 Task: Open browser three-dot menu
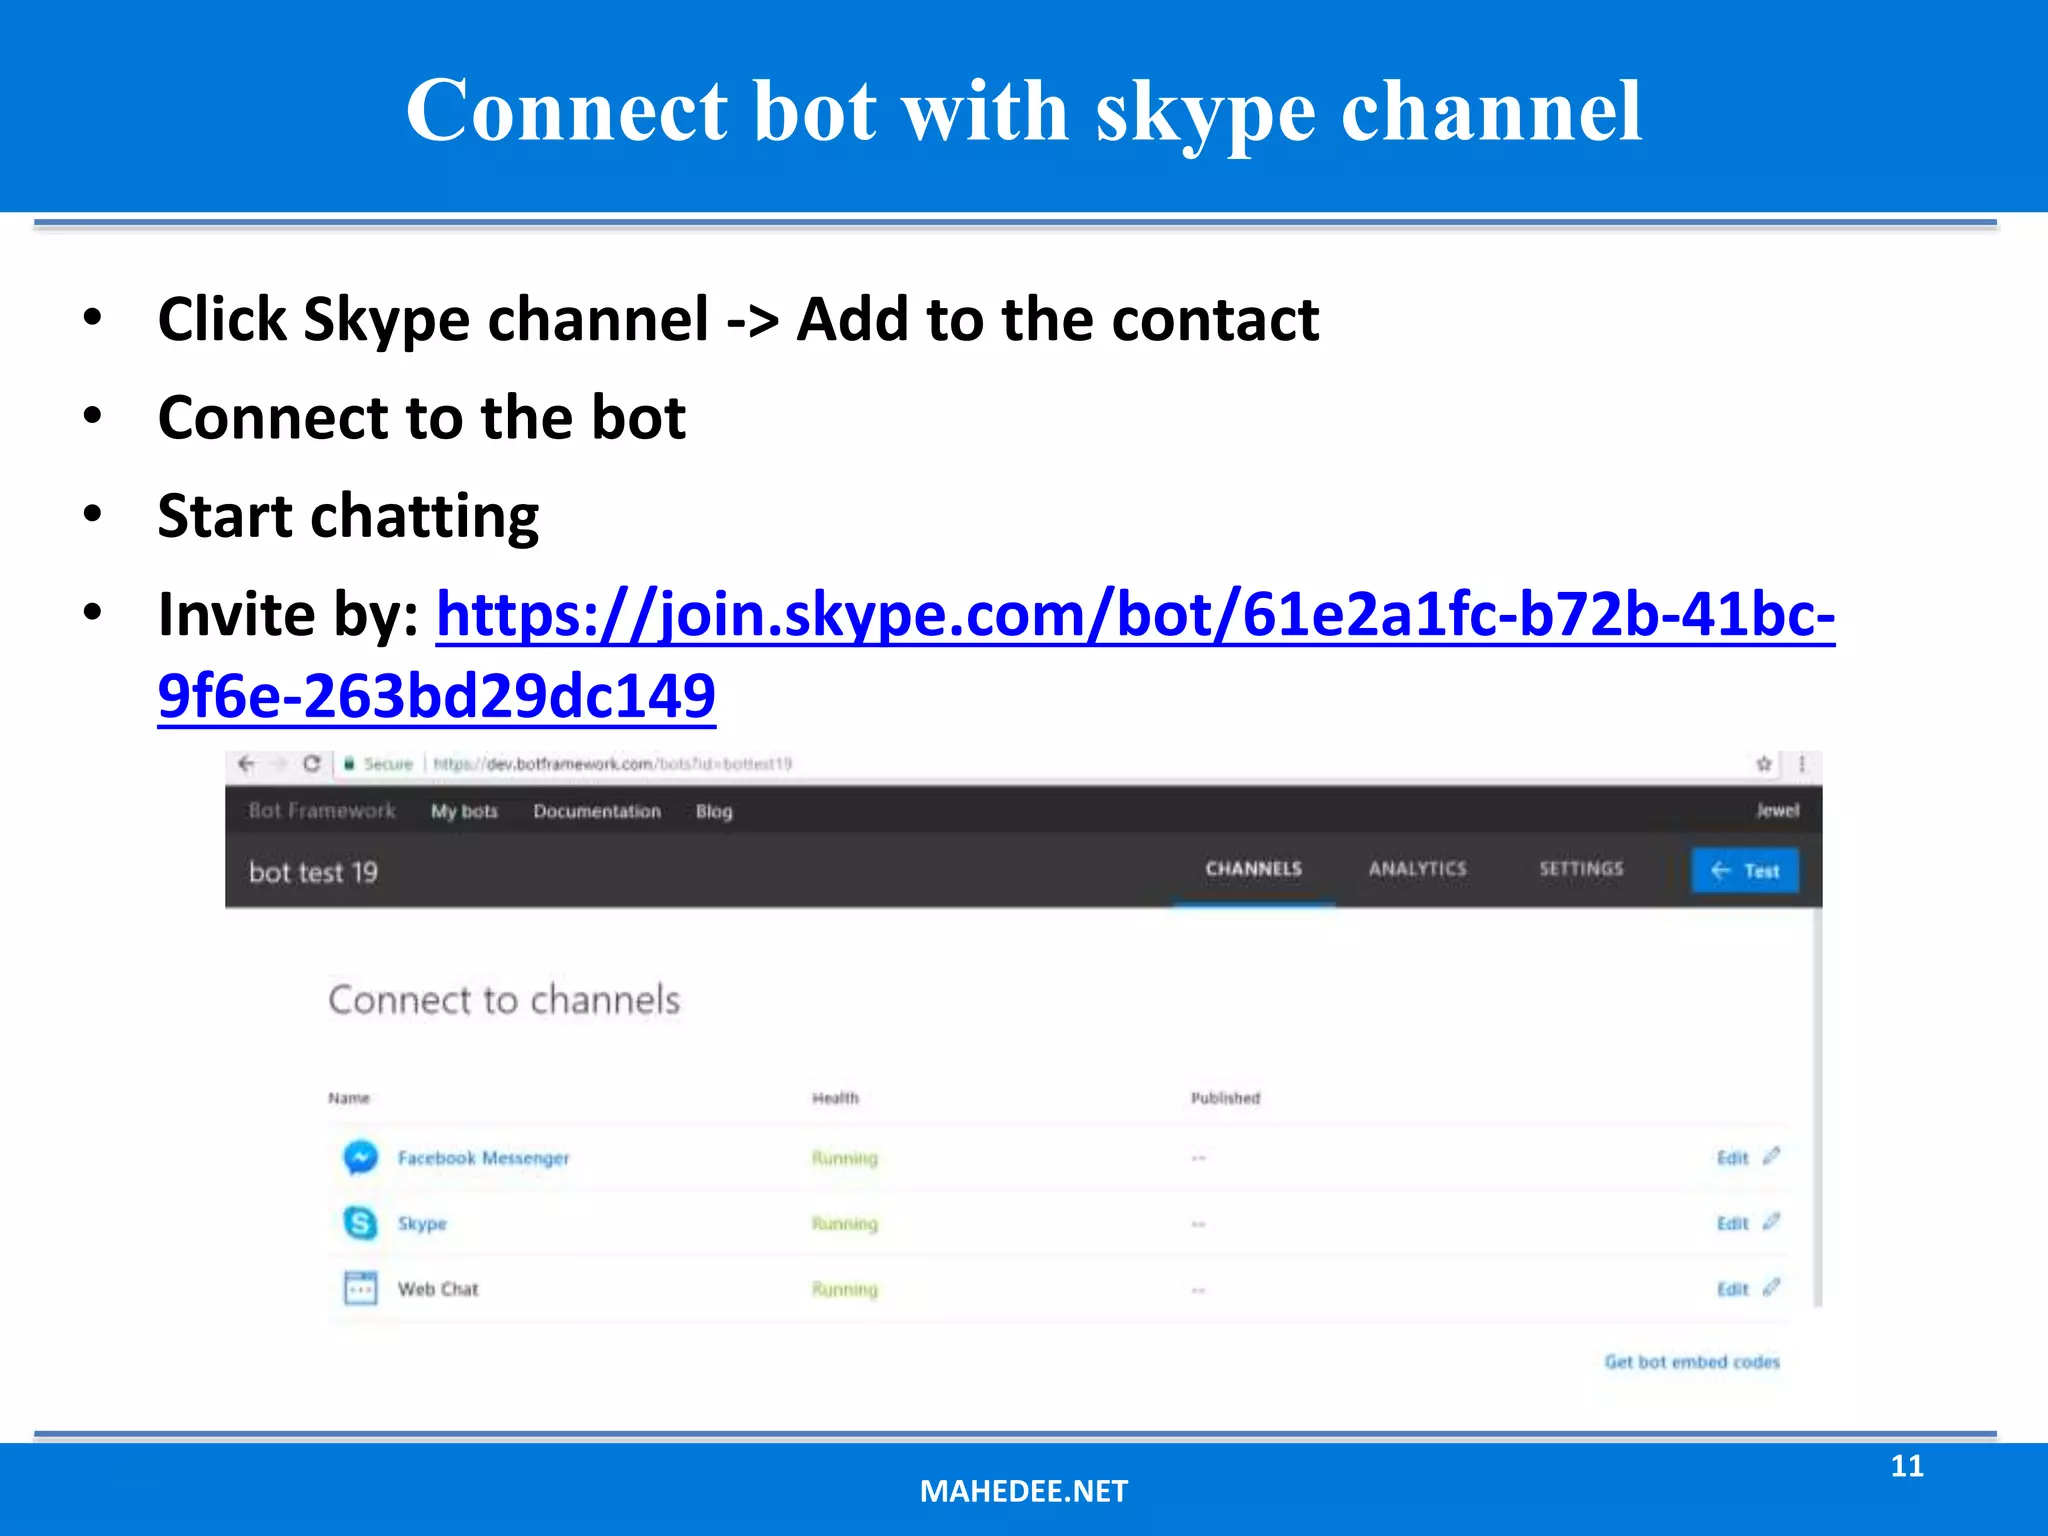[x=1802, y=764]
